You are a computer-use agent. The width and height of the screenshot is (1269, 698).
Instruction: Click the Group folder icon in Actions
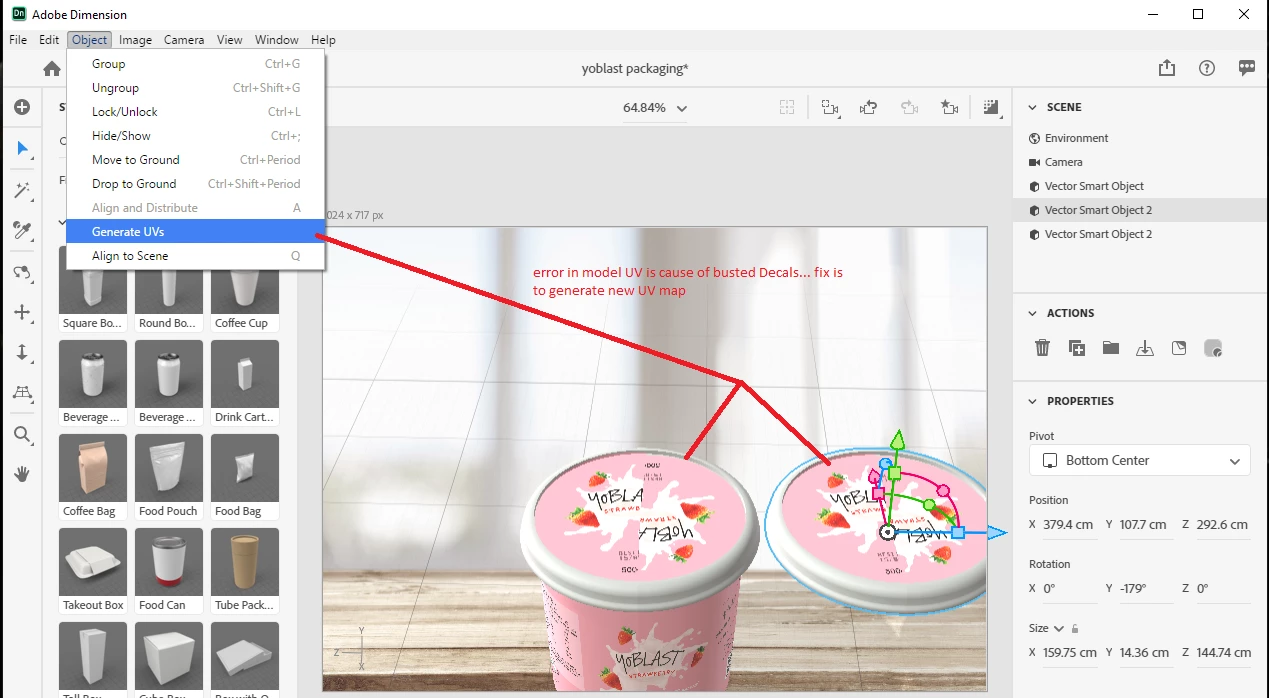[1111, 348]
